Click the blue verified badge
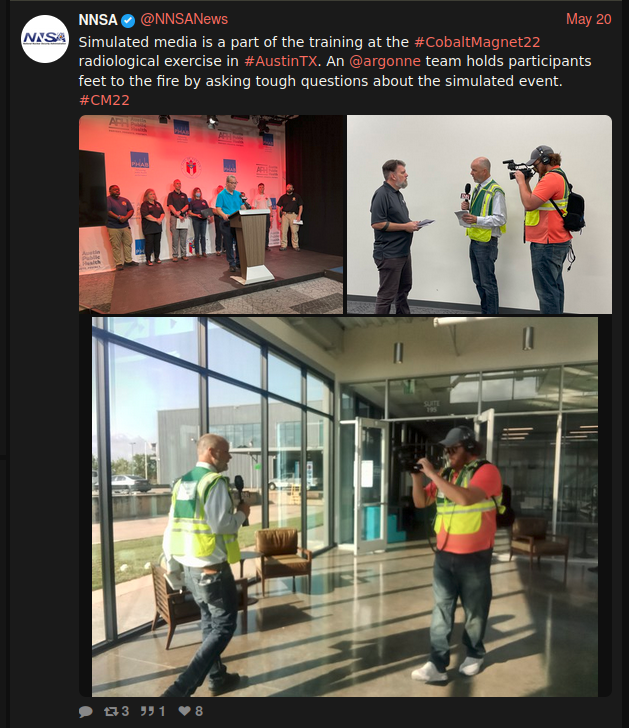Image resolution: width=629 pixels, height=728 pixels. (x=128, y=20)
